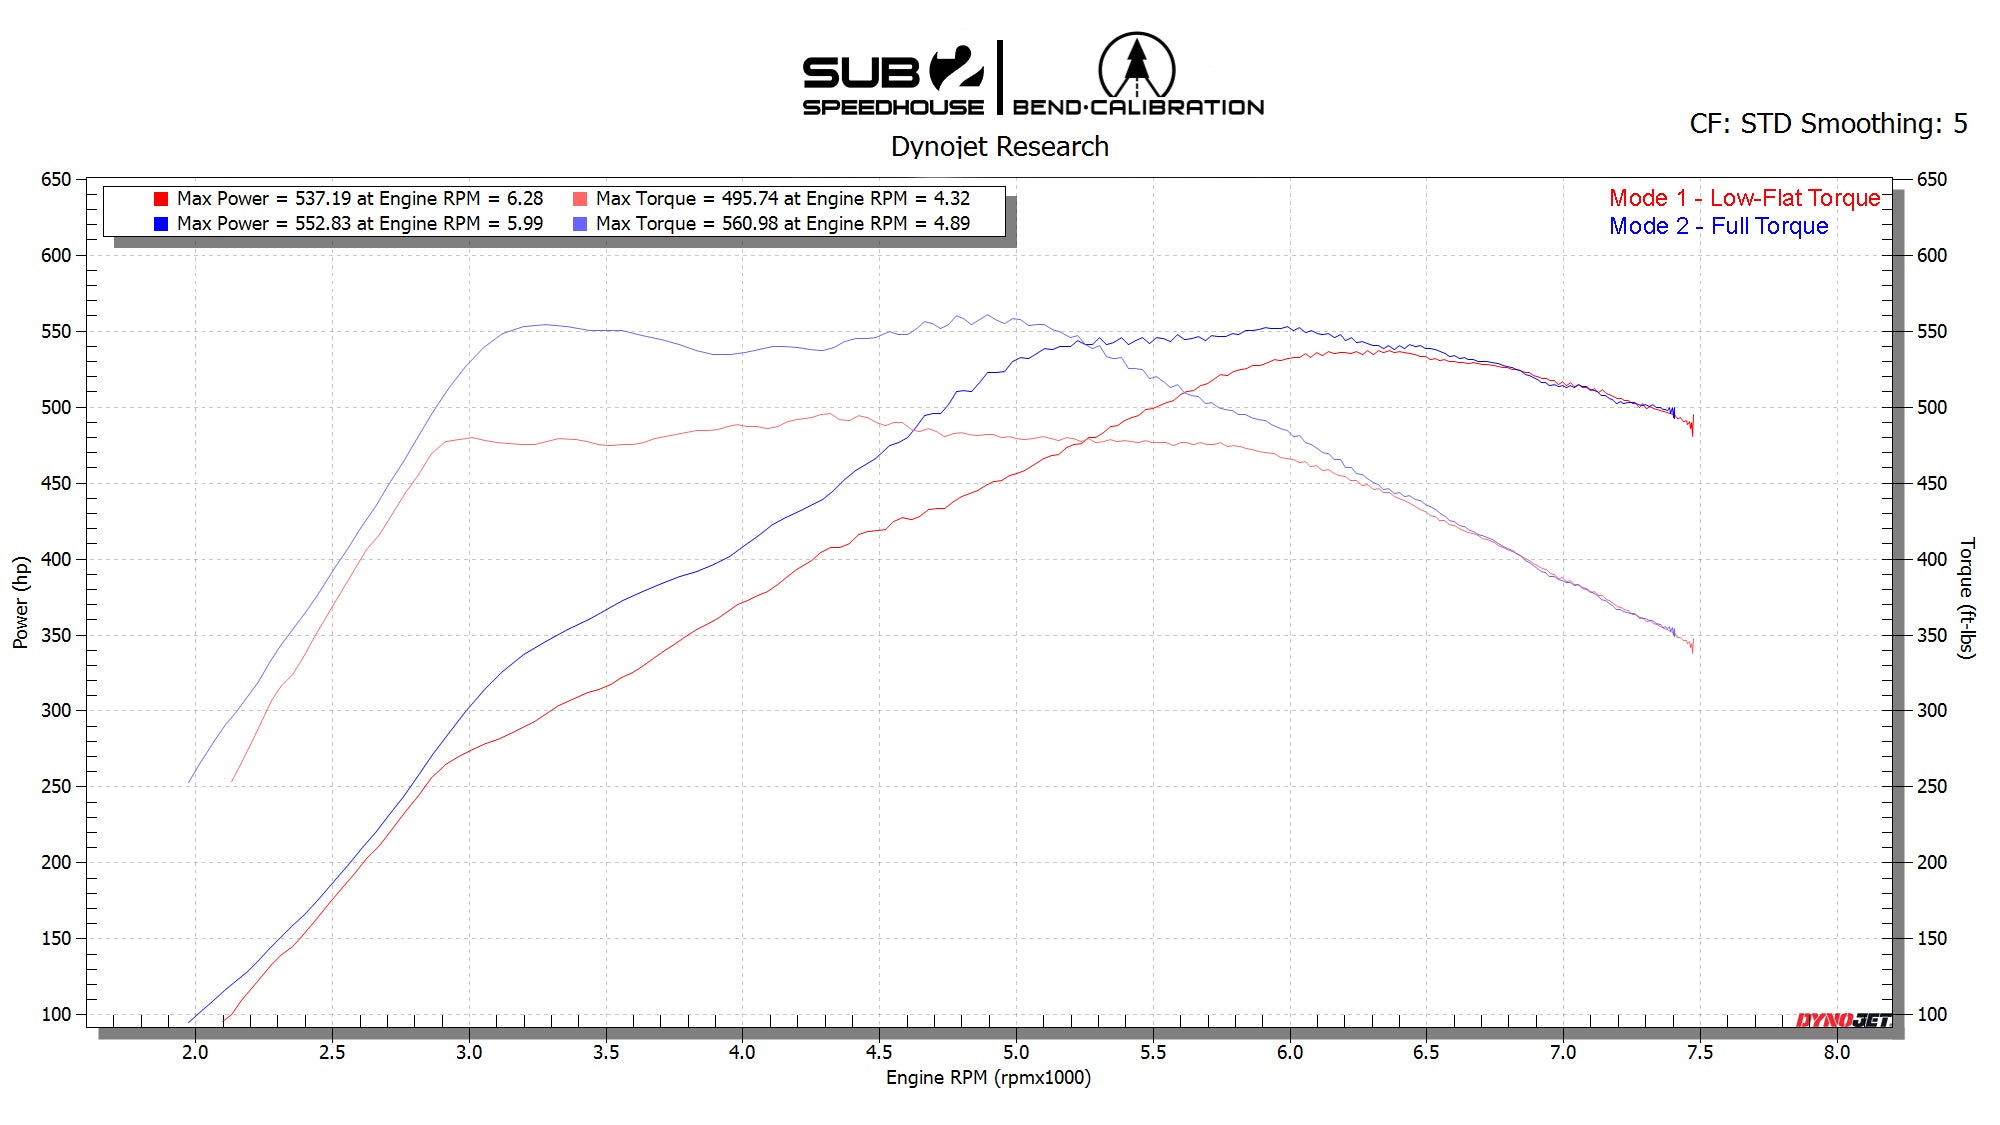Click the Dynojet Research title
Image resolution: width=2000 pixels, height=1125 pixels.
pyautogui.click(x=999, y=147)
